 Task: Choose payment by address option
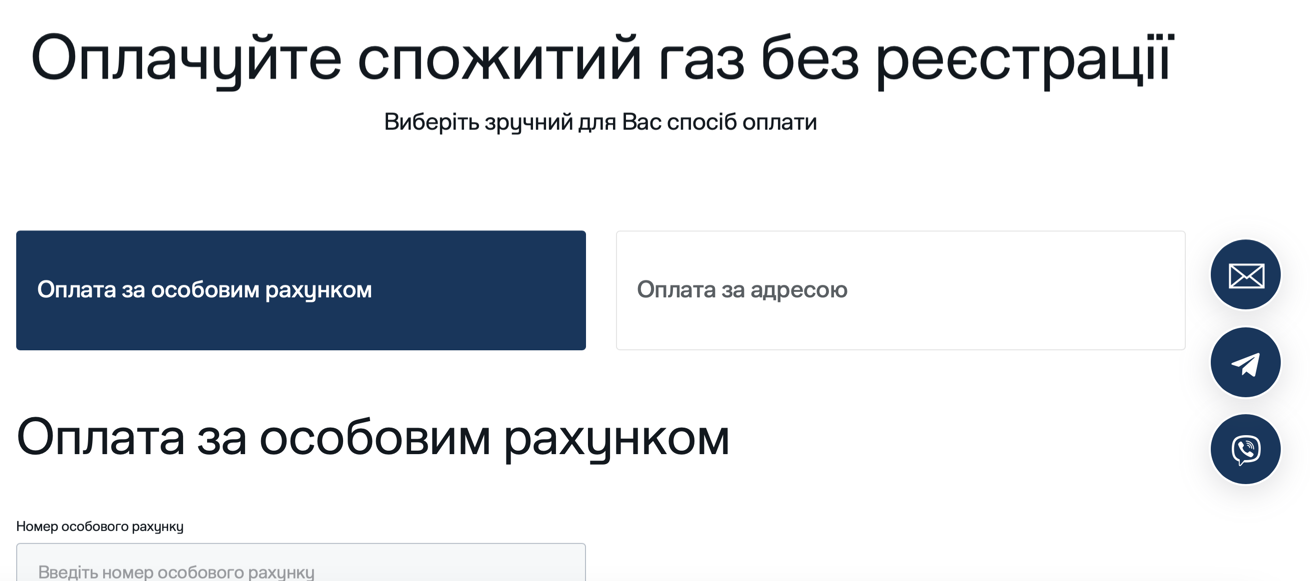(900, 290)
